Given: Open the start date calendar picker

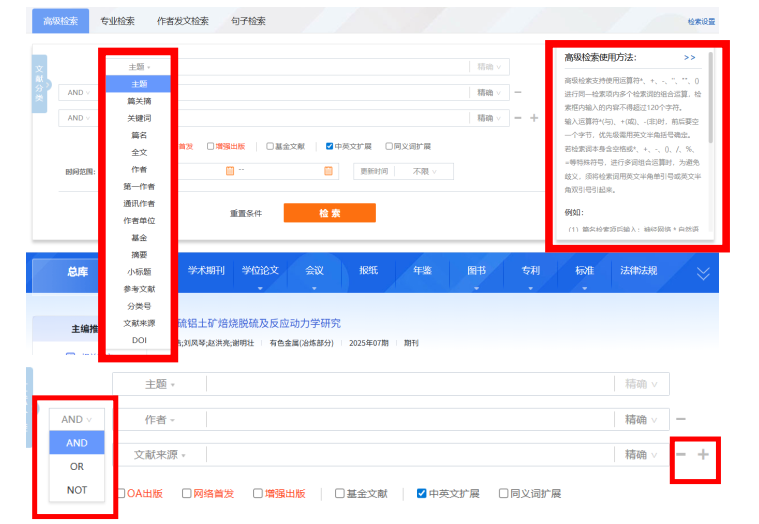Looking at the screenshot, I should click(230, 171).
